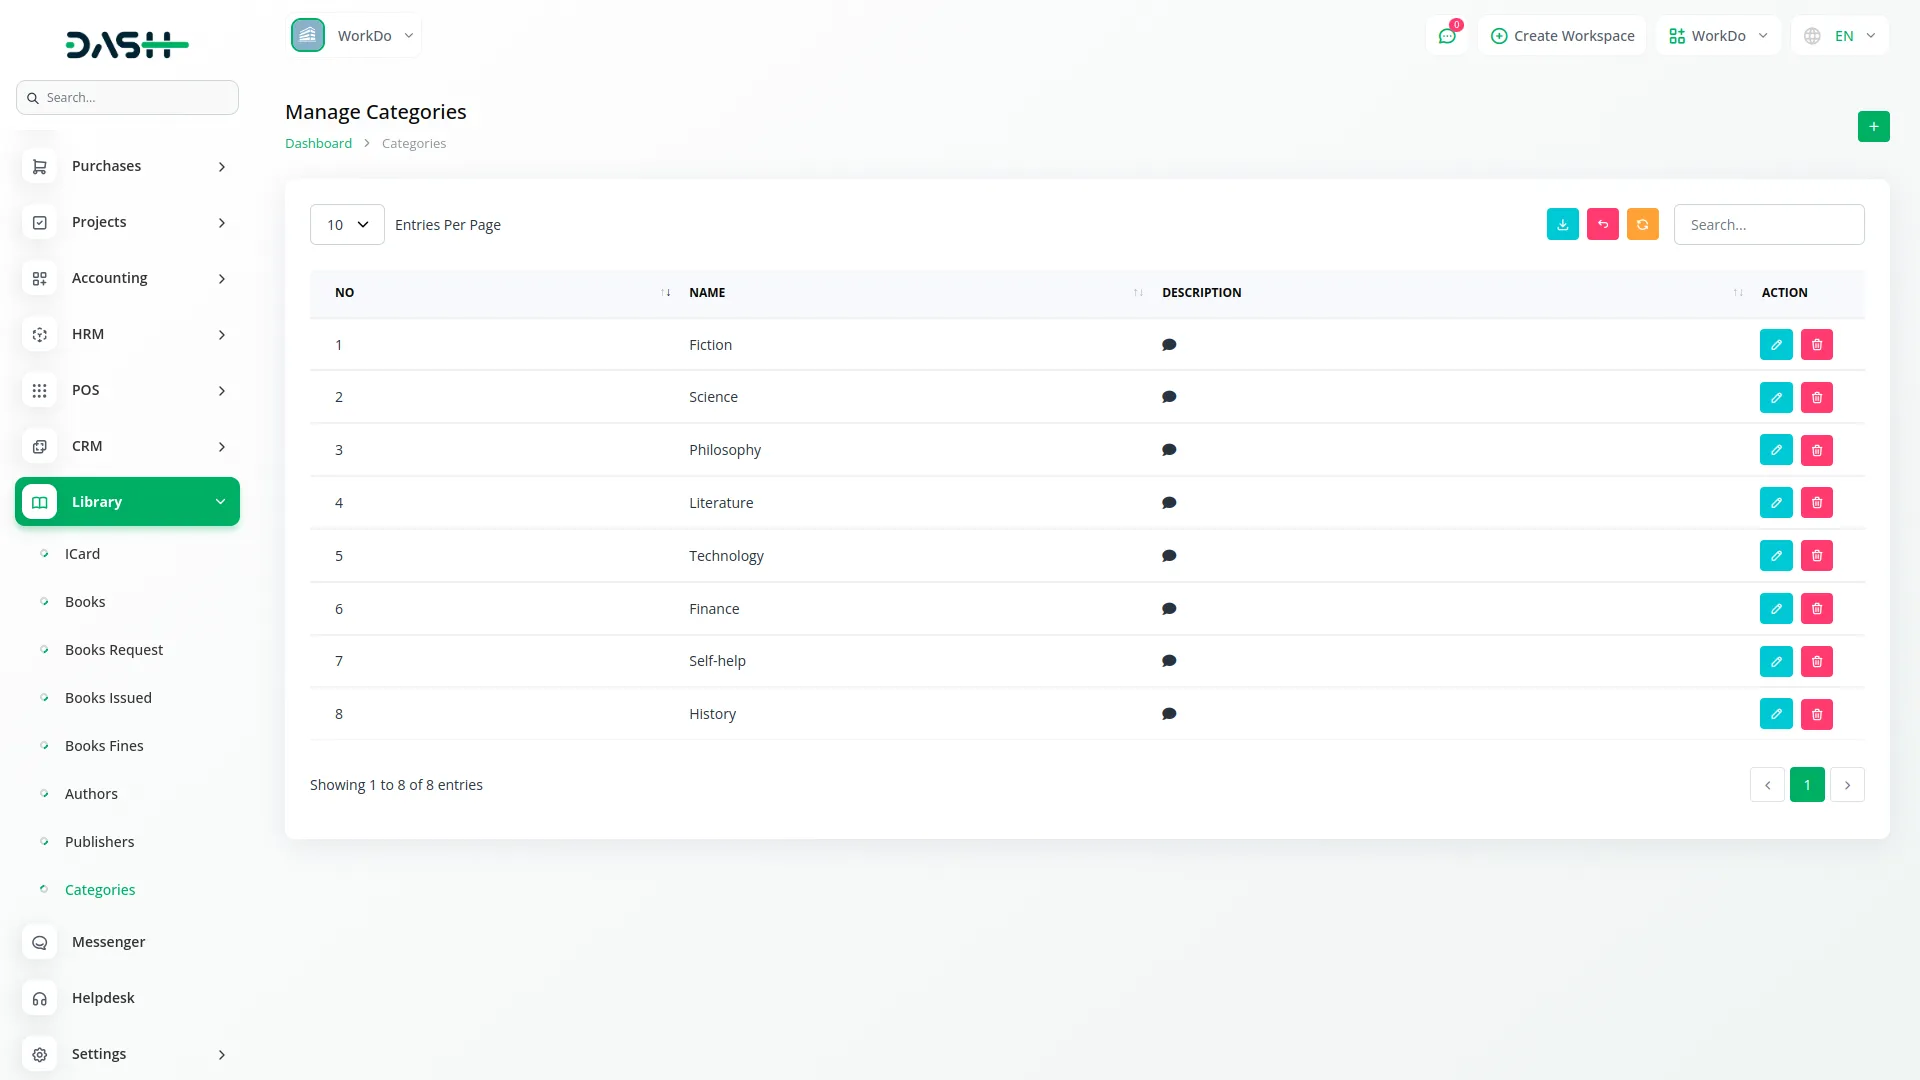
Task: Click the green add category plus button
Action: point(1873,127)
